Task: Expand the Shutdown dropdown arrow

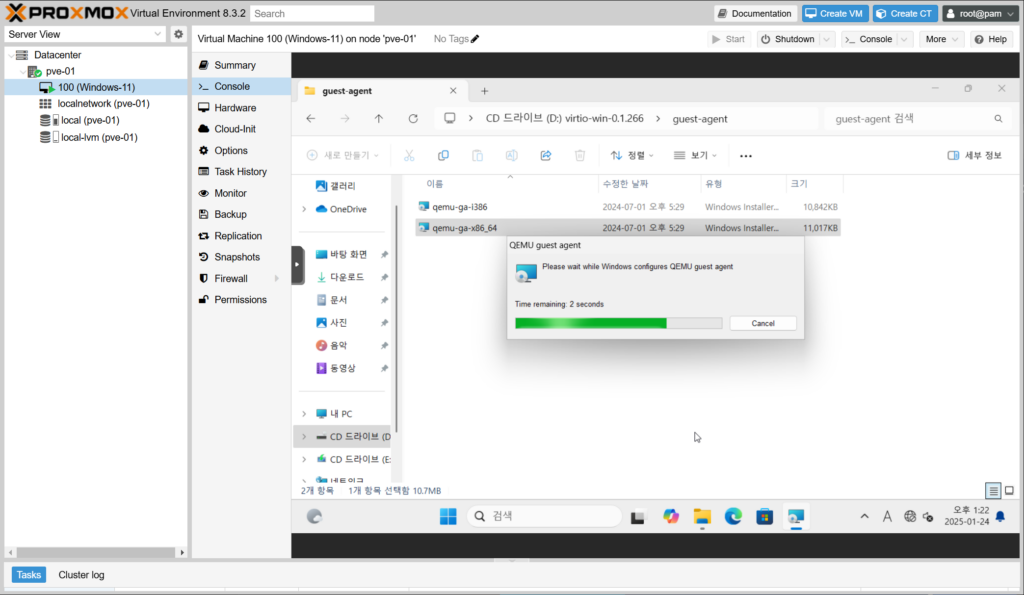Action: (829, 39)
